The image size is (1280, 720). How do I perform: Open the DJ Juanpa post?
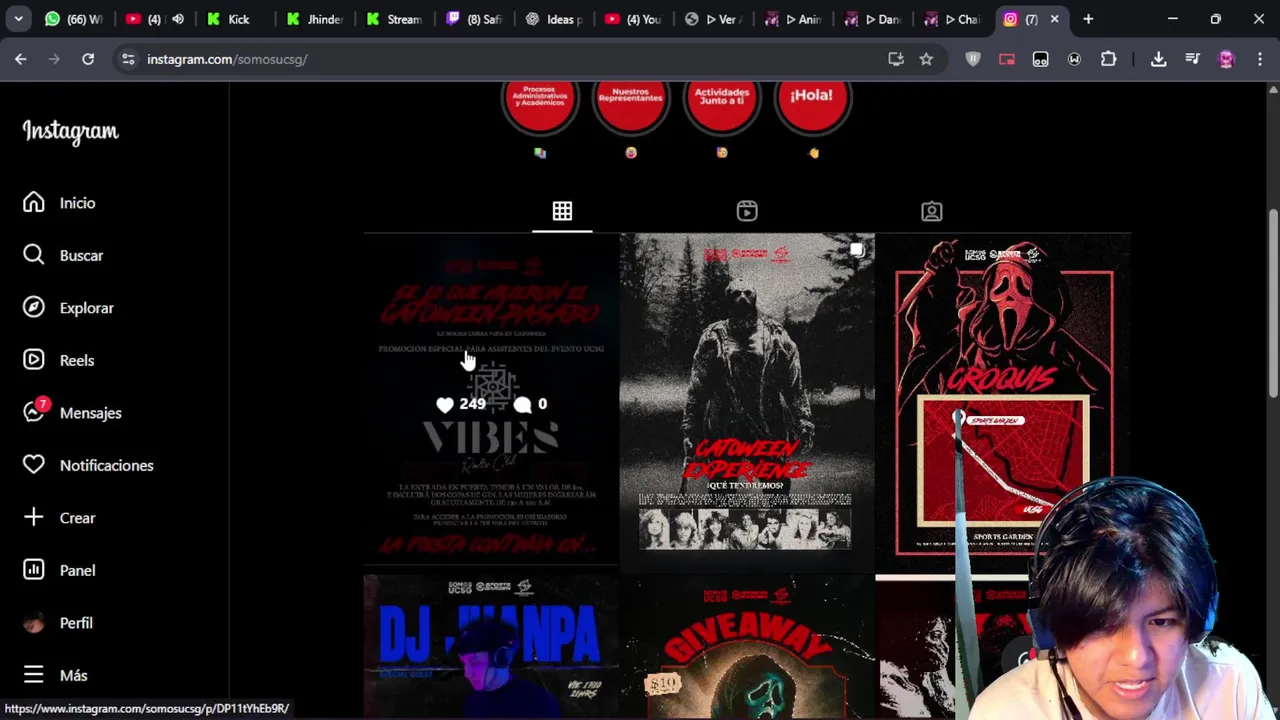point(491,648)
